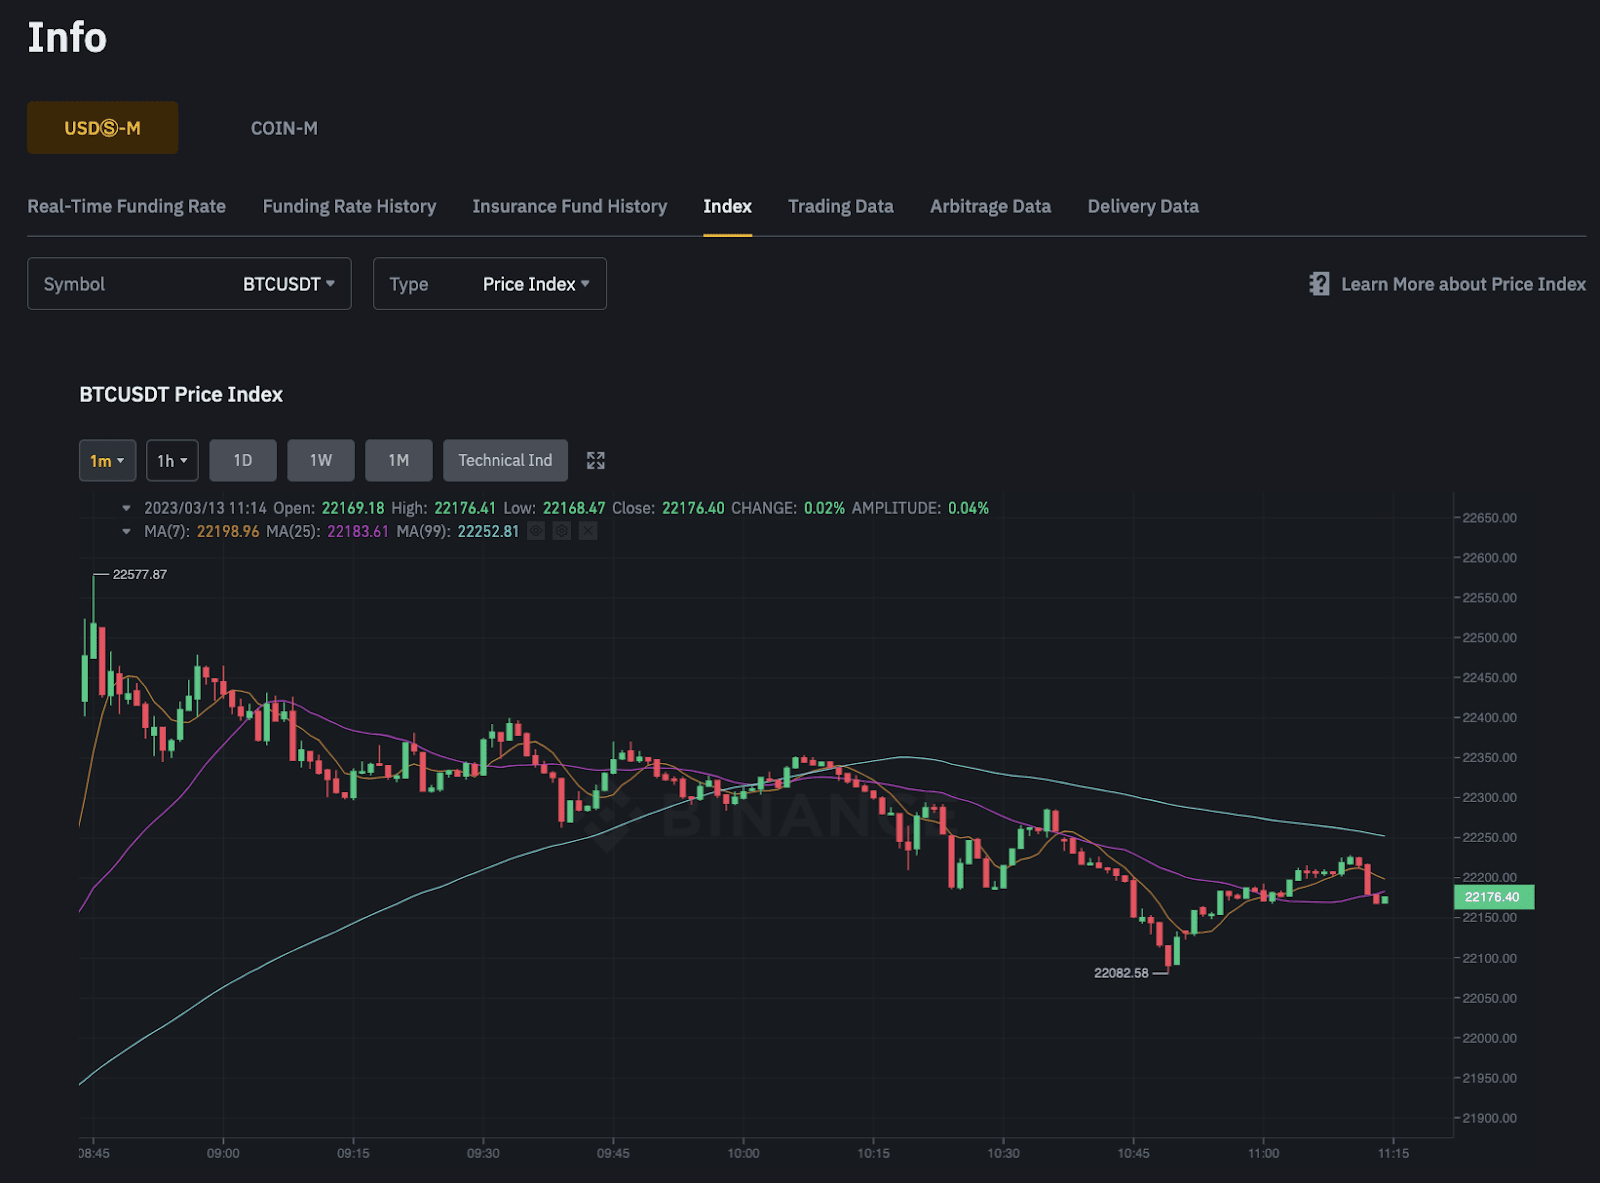Viewport: 1600px width, 1183px height.
Task: Collapse the OHLC data row arrow
Action: (126, 508)
